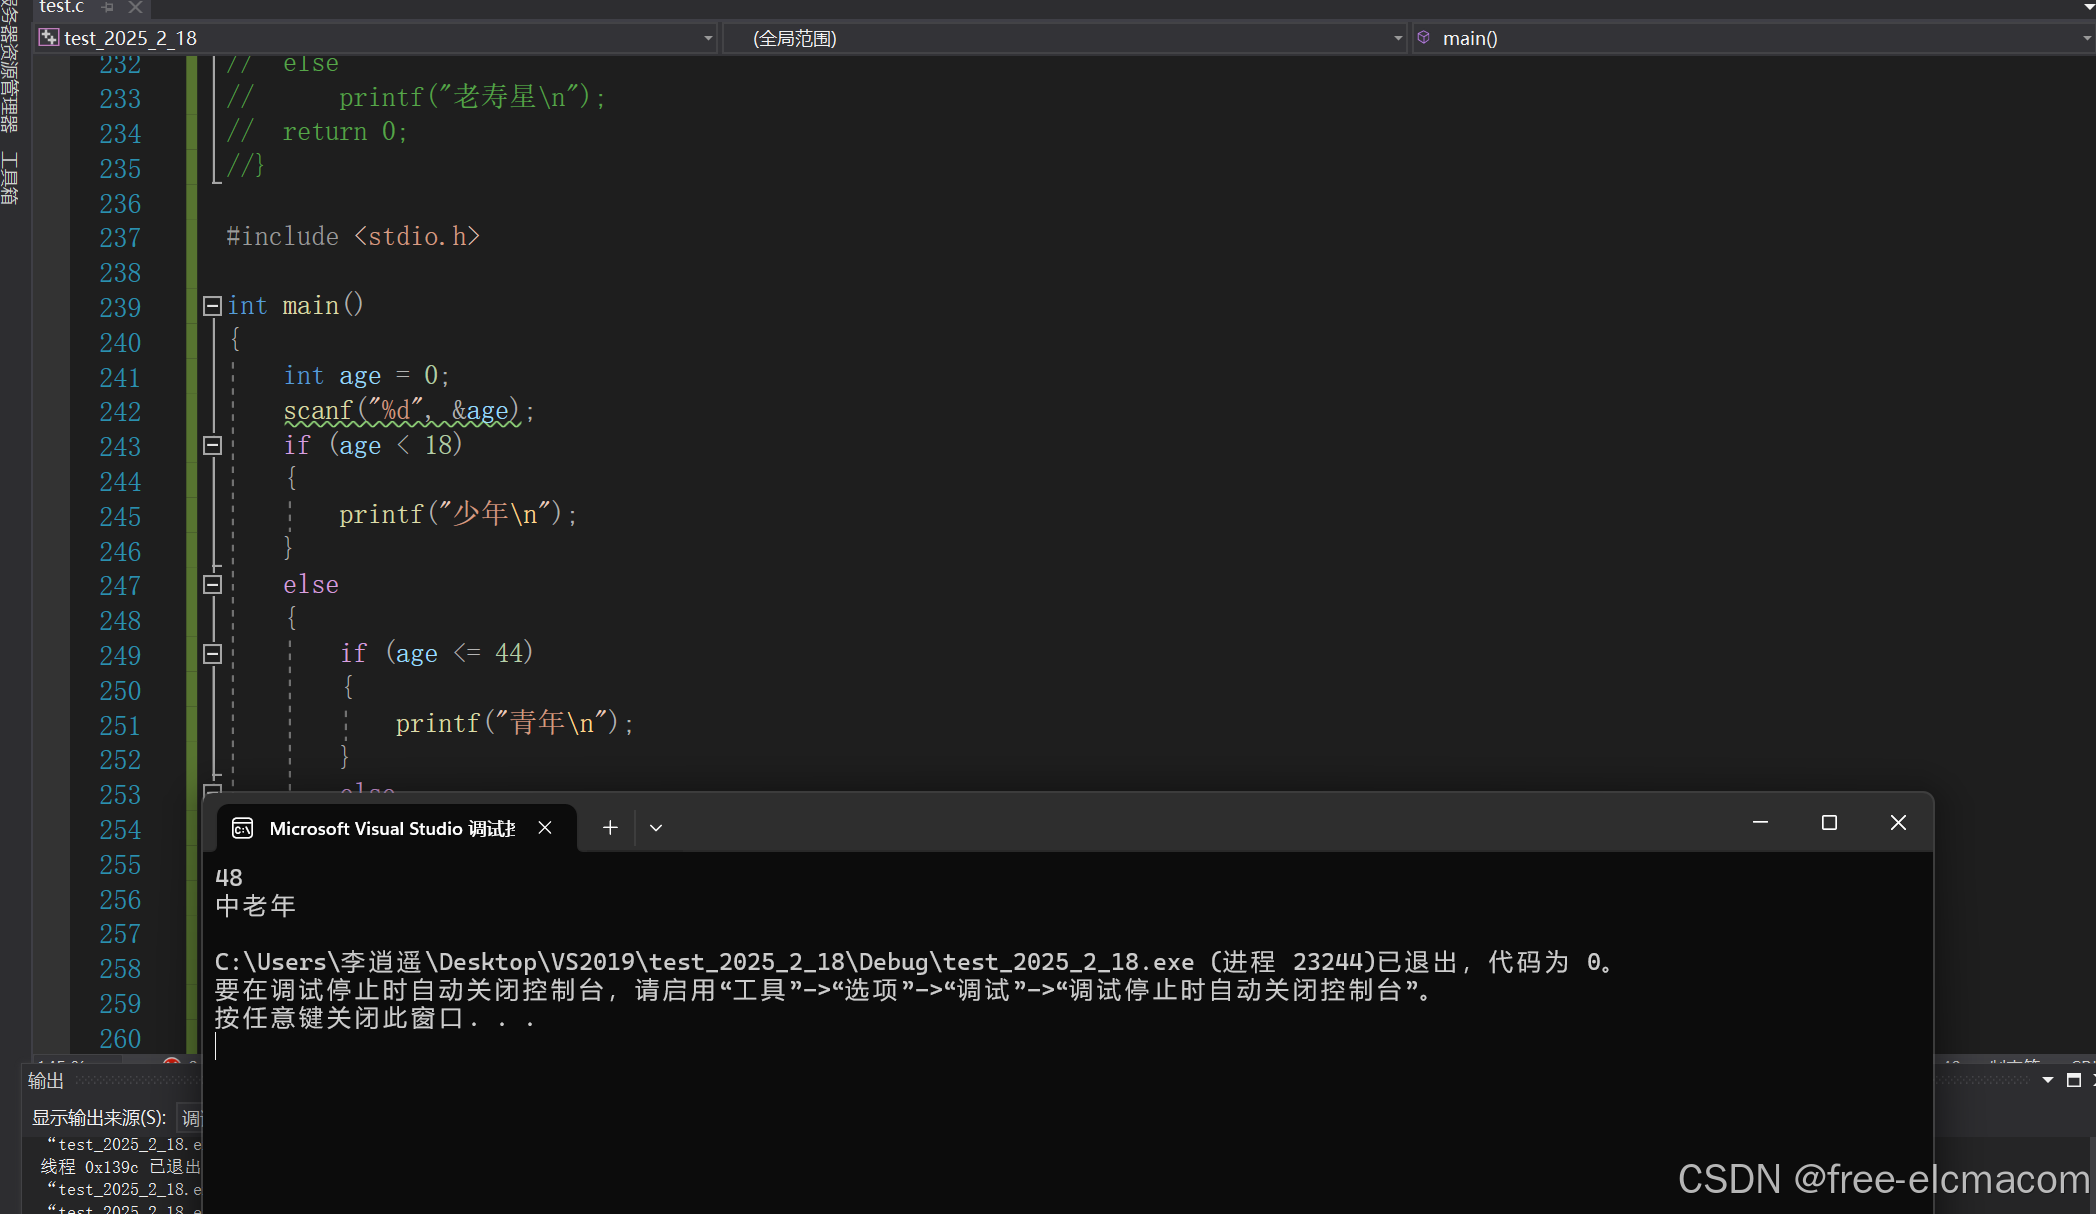The height and width of the screenshot is (1214, 2096).
Task: Expand the console tab list chevron
Action: [656, 827]
